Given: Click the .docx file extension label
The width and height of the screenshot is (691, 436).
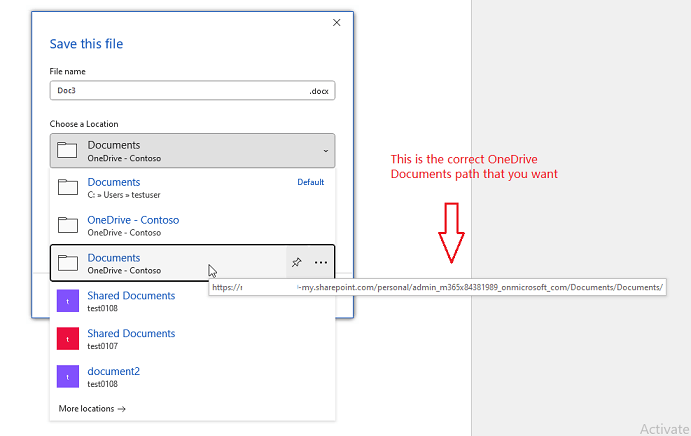Looking at the screenshot, I should (319, 91).
